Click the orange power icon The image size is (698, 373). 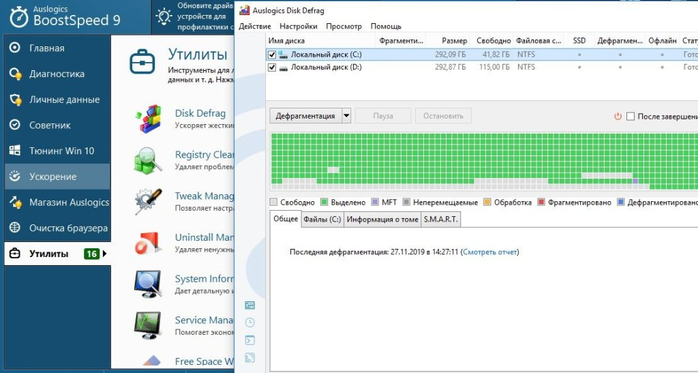coord(617,116)
